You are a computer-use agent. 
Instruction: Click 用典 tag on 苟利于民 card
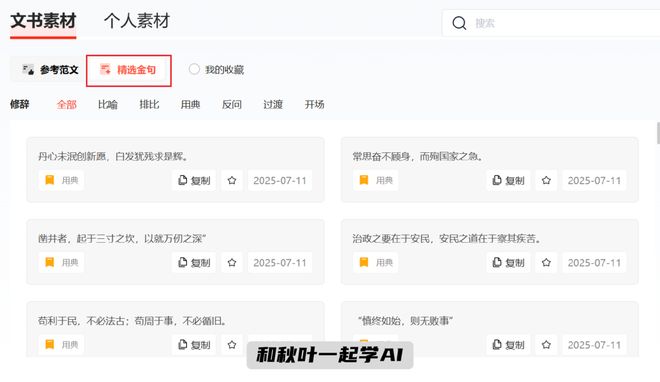pyautogui.click(x=61, y=345)
